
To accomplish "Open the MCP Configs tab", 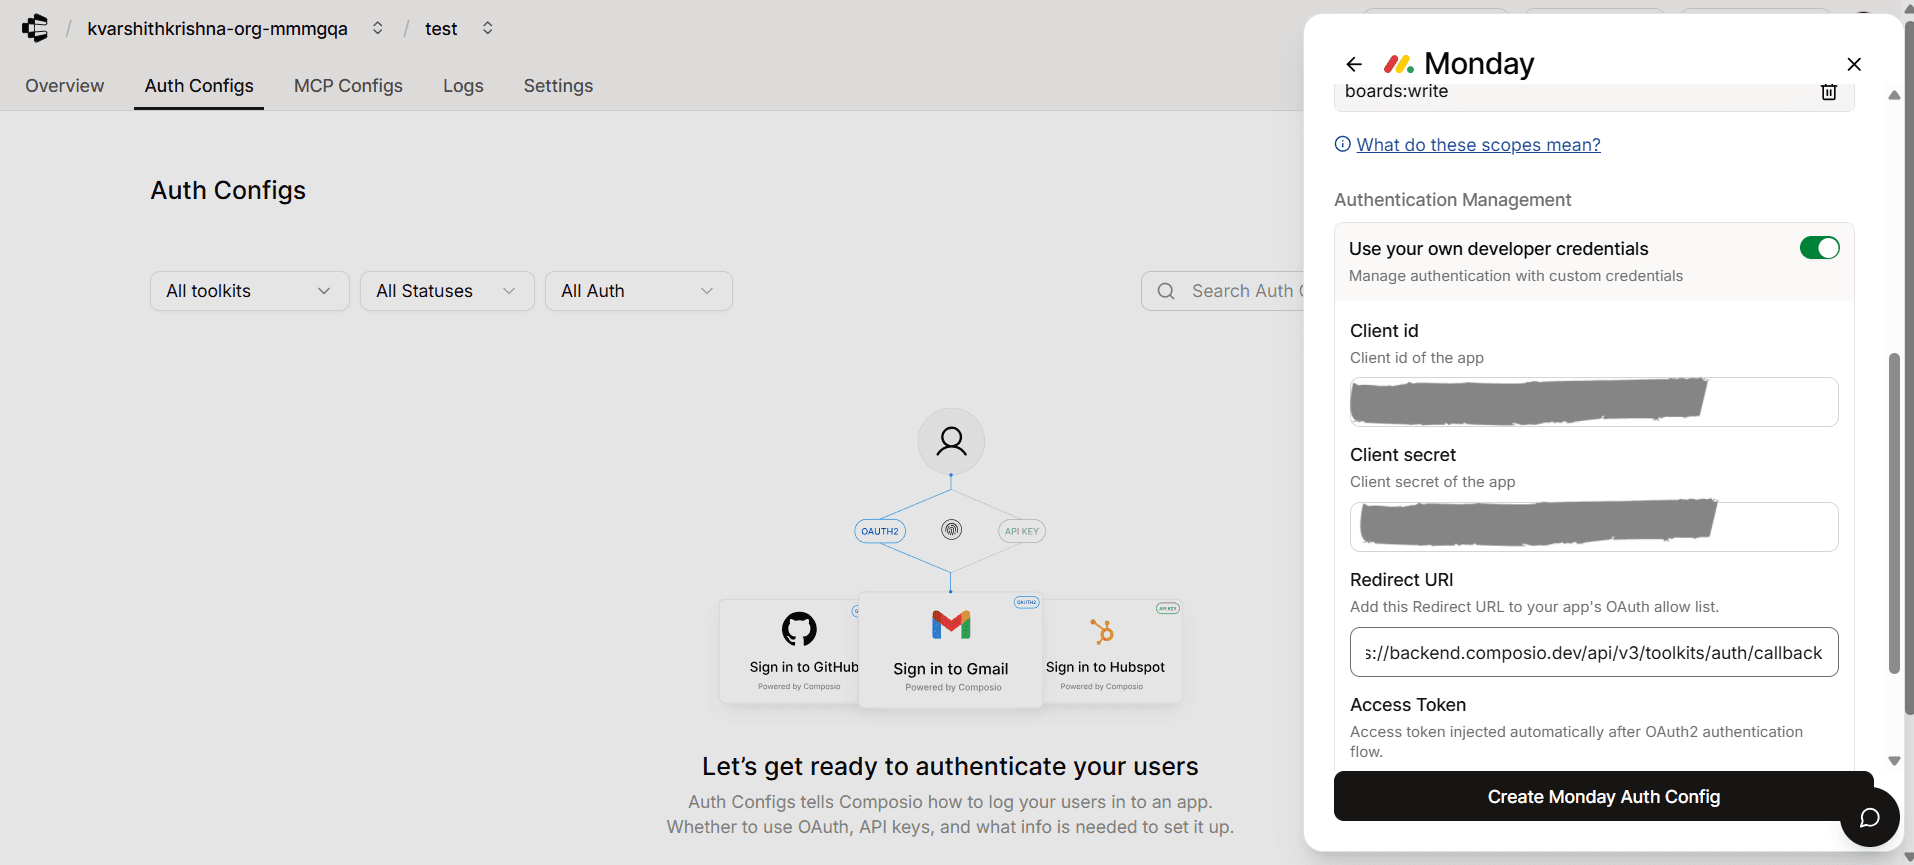I will (x=348, y=86).
